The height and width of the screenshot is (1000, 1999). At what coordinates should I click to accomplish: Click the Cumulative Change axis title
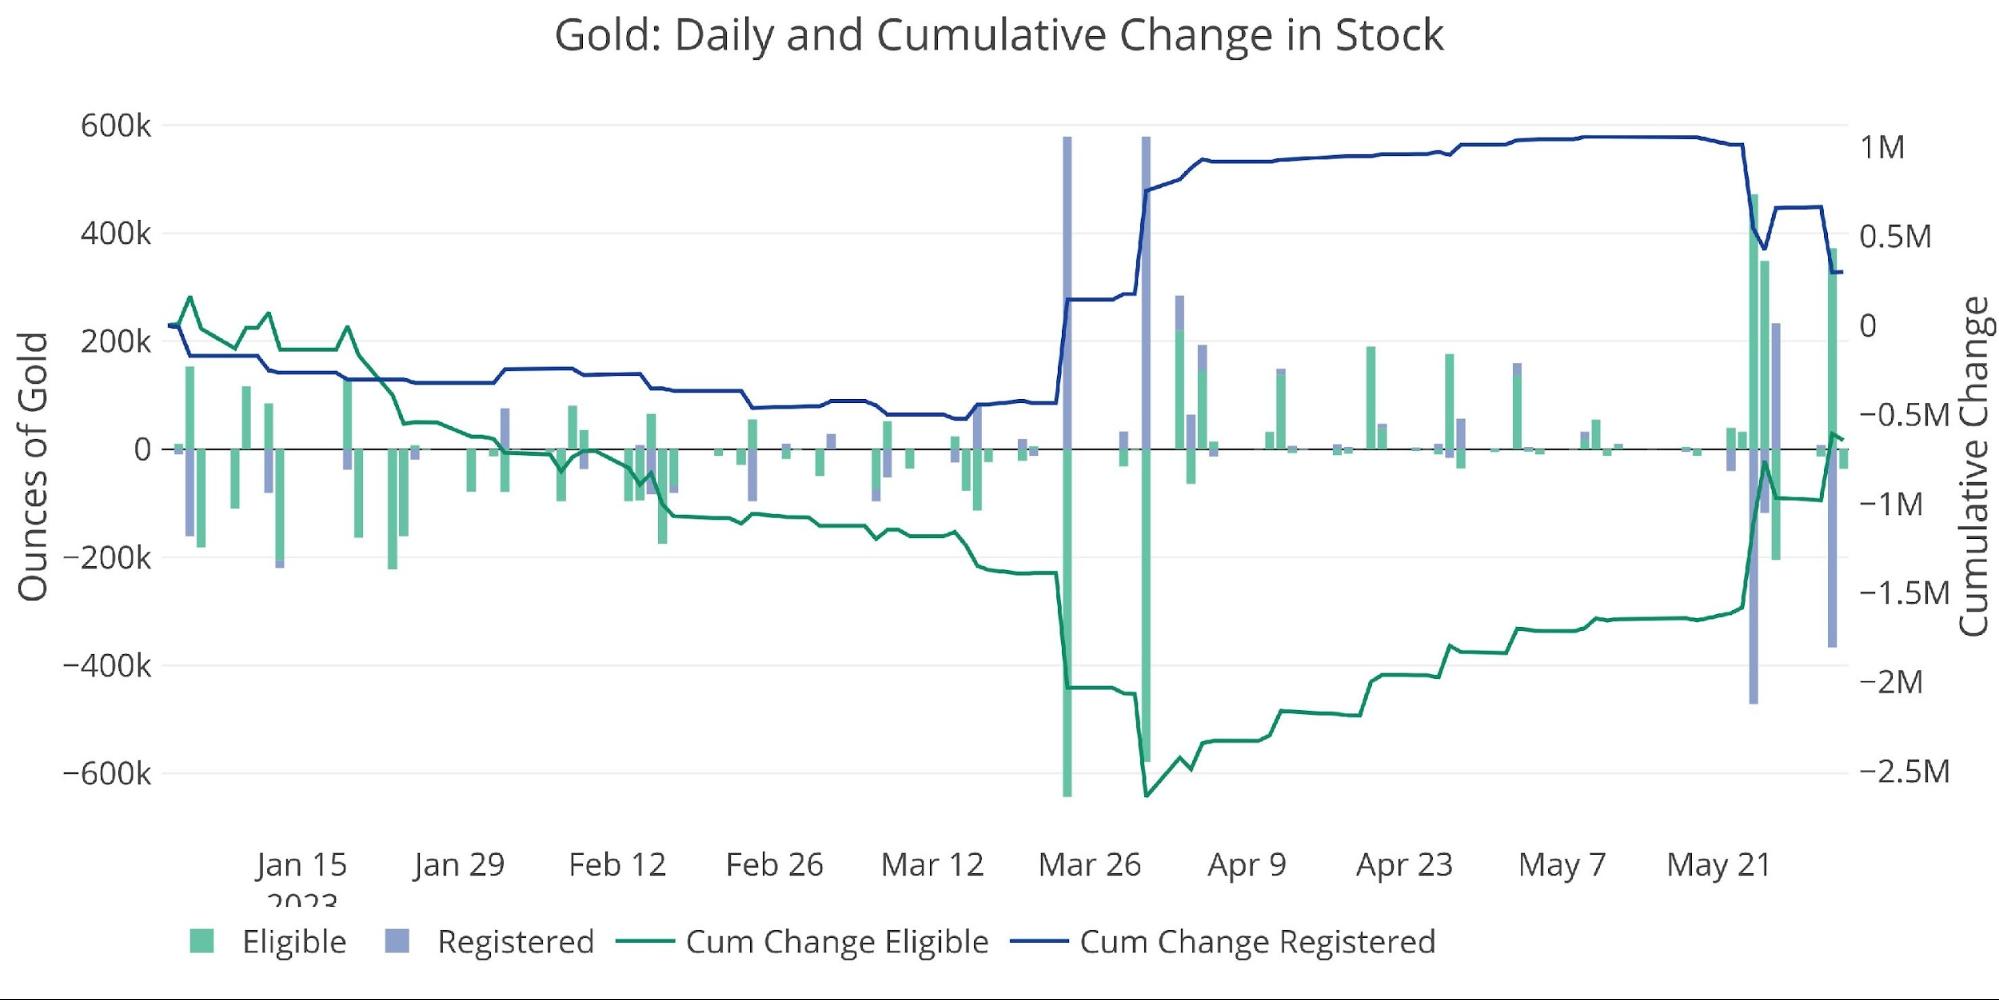click(1973, 466)
